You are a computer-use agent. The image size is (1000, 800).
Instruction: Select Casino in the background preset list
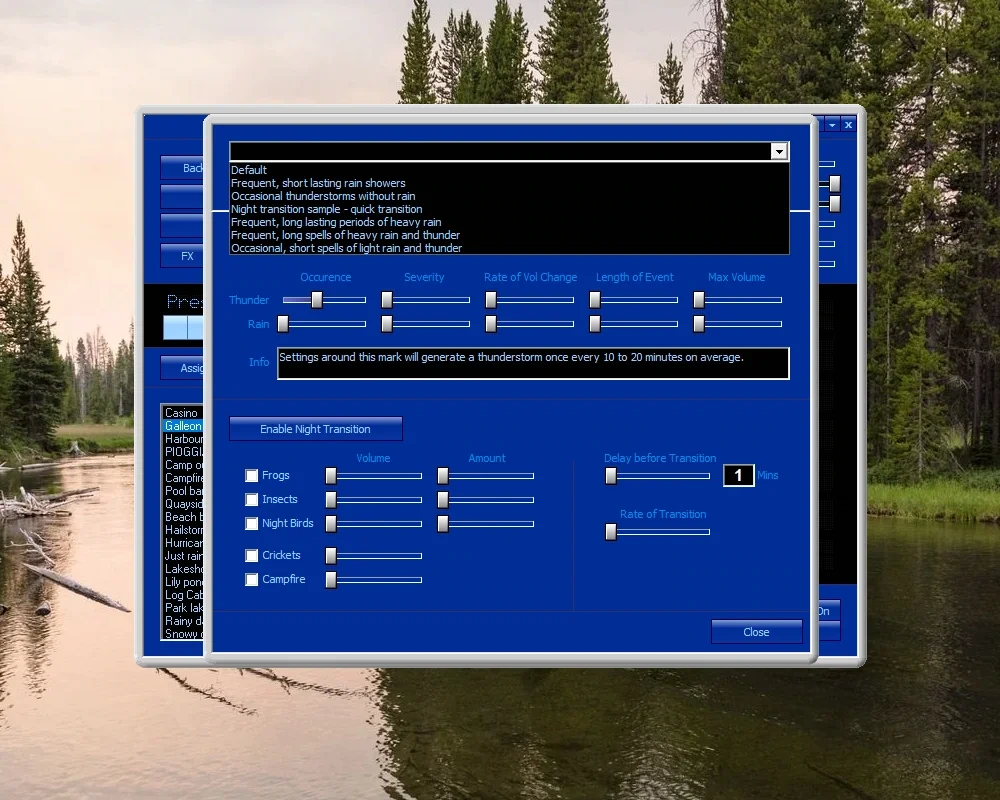[x=182, y=413]
